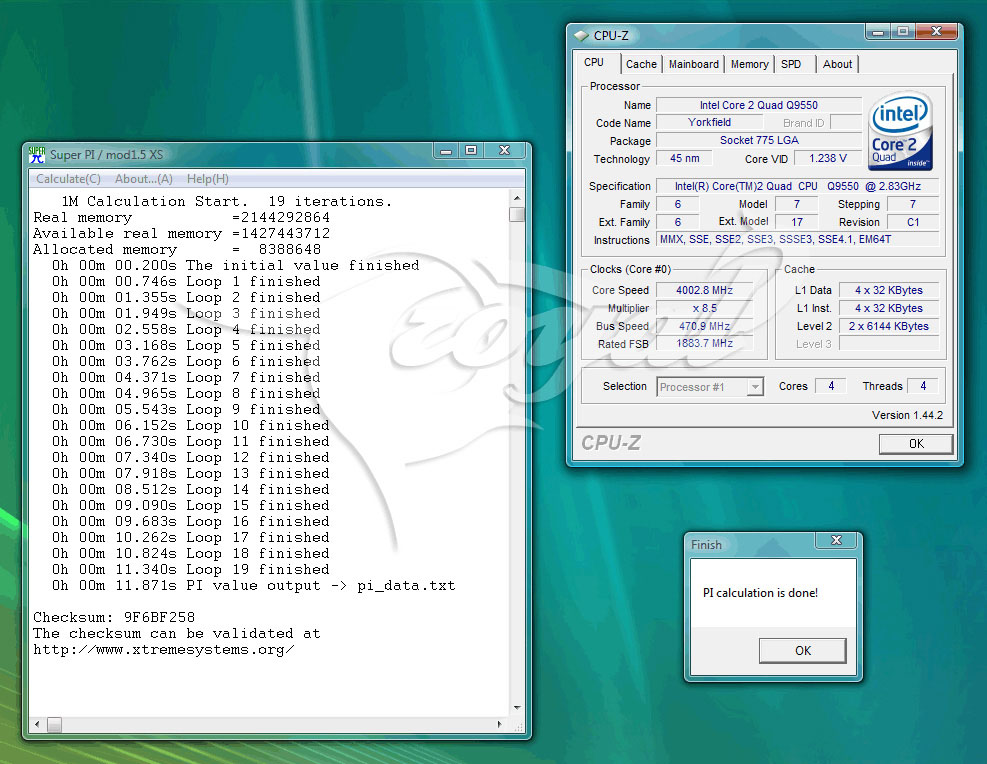Click the 'Checksum: 9F6BF258' line

click(x=114, y=617)
